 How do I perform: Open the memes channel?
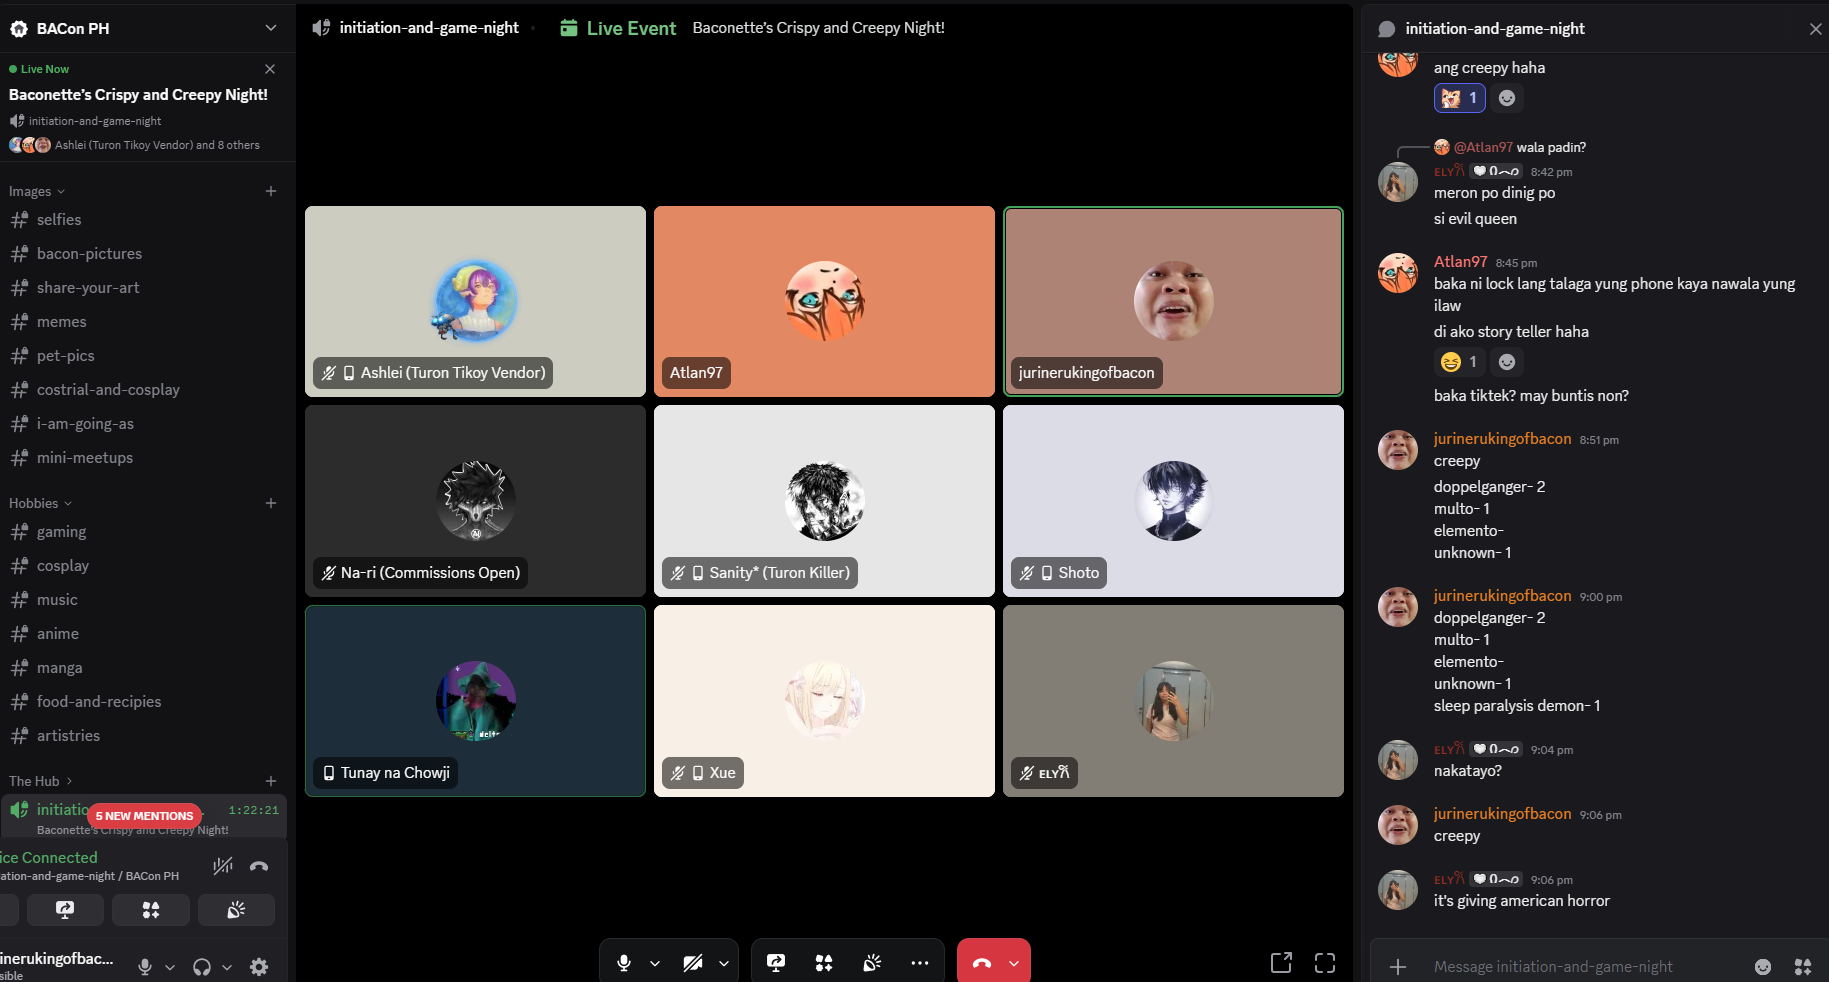click(x=62, y=322)
